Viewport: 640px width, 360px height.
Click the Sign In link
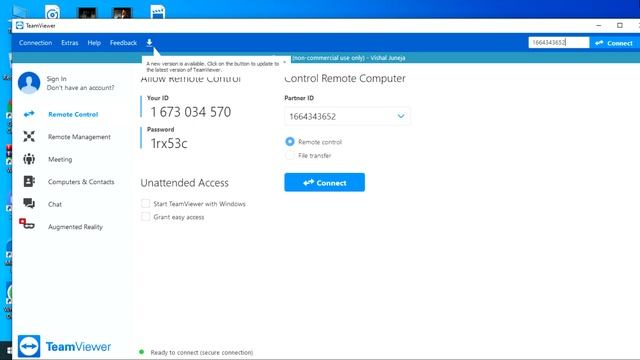click(56, 78)
